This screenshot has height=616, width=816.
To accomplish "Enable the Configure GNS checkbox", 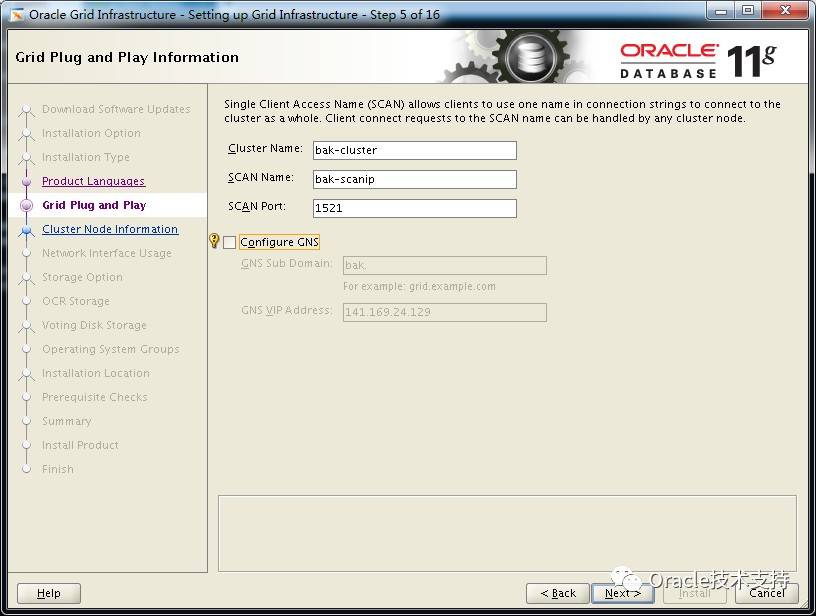I will tap(230, 242).
